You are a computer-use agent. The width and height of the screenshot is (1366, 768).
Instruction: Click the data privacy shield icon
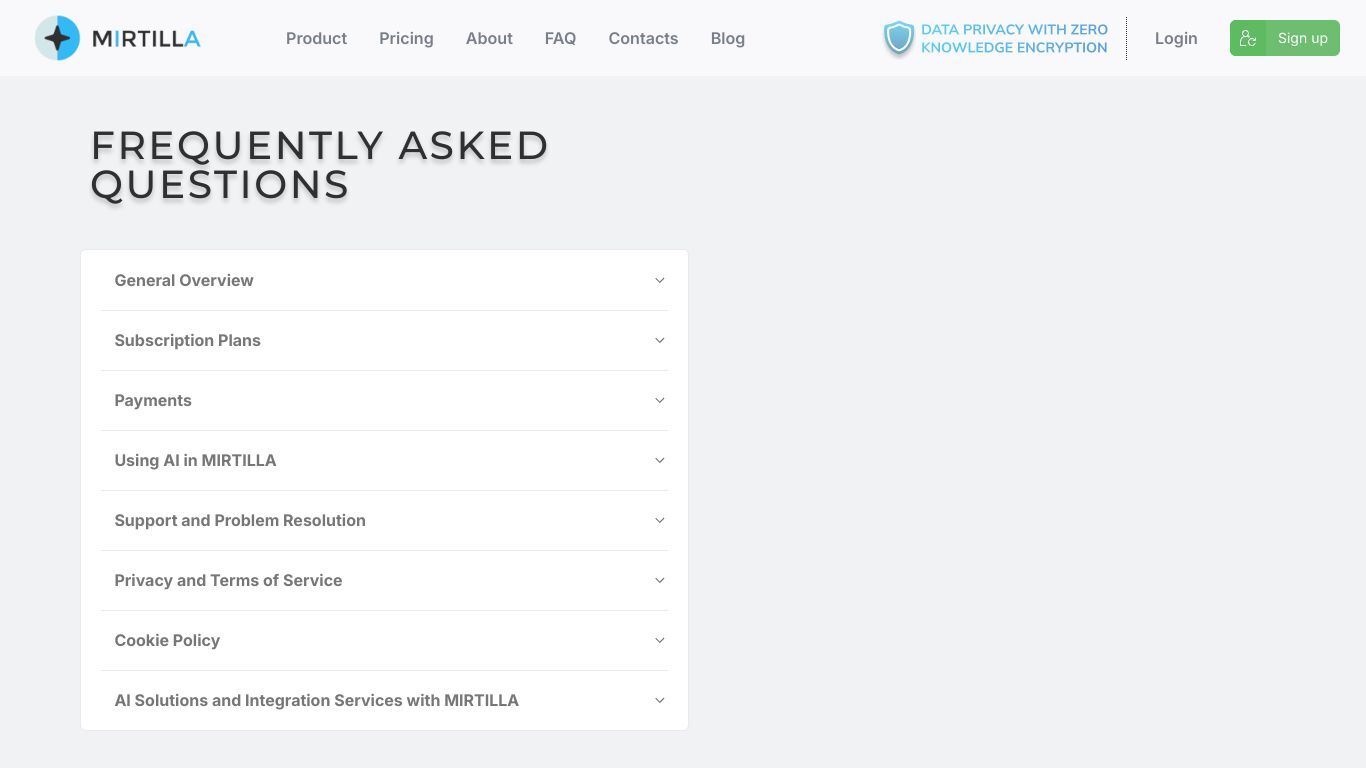[899, 38]
